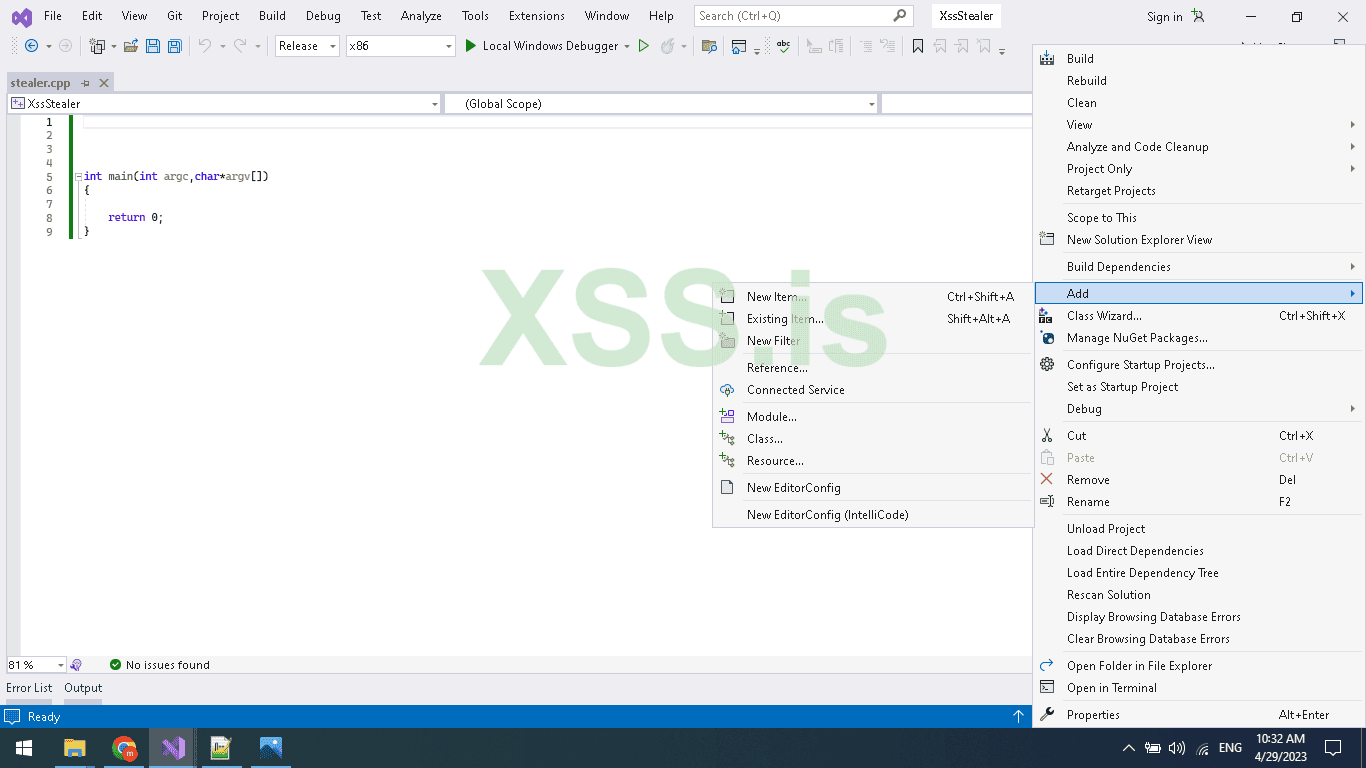This screenshot has width=1366, height=768.
Task: Show hidden system tray icons chevron
Action: [x=1129, y=748]
